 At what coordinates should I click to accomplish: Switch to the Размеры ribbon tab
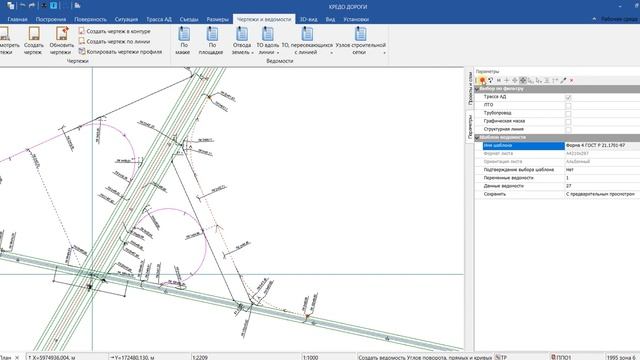[218, 19]
